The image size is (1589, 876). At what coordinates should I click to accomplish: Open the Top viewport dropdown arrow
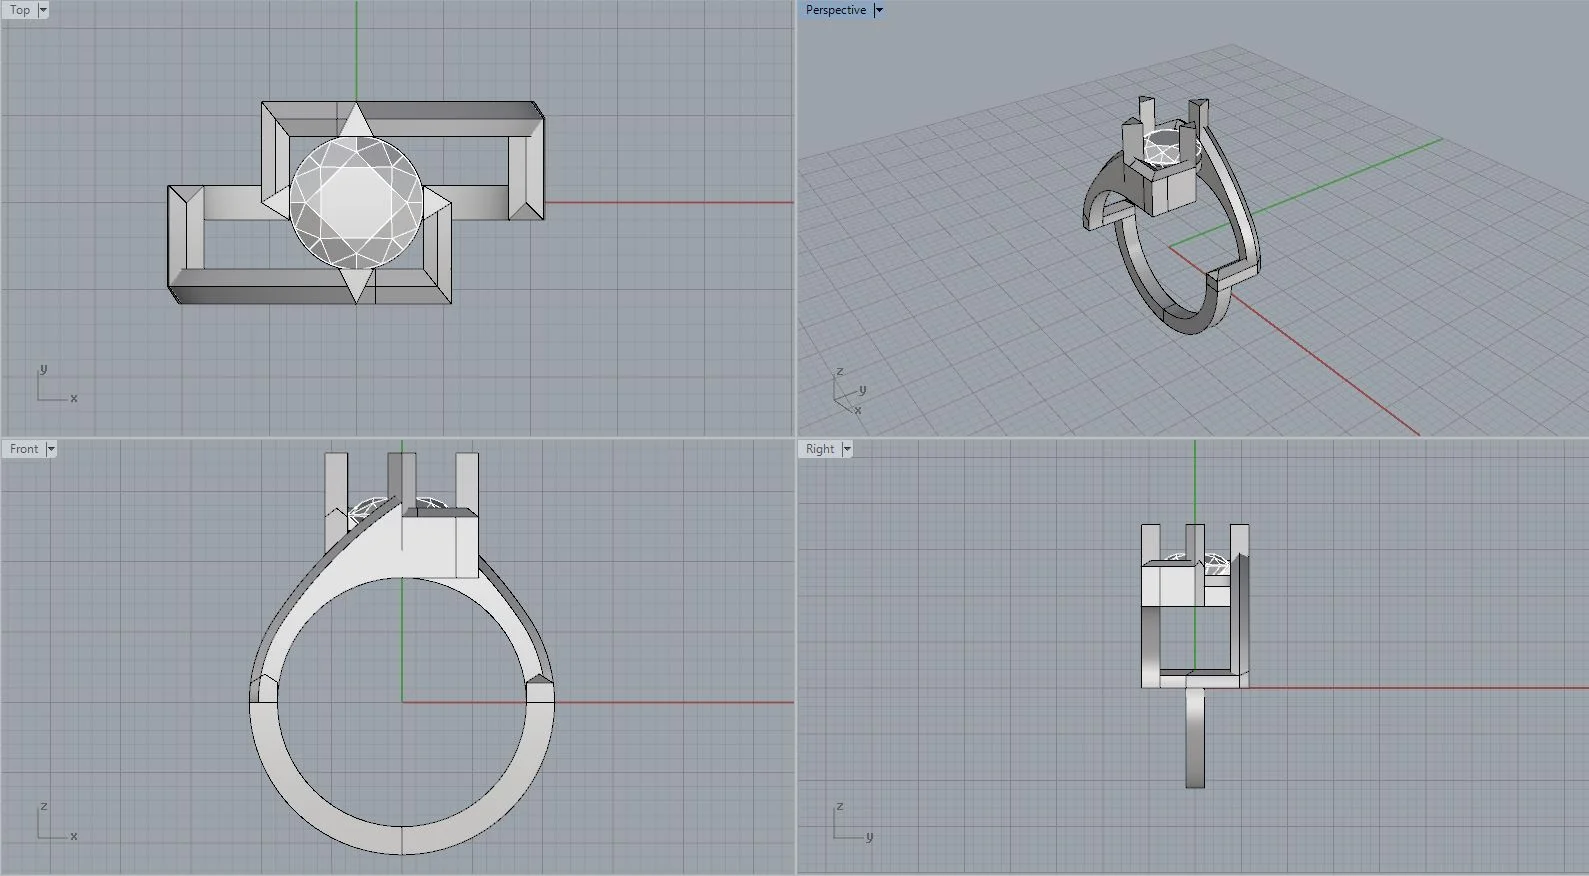[x=43, y=10]
